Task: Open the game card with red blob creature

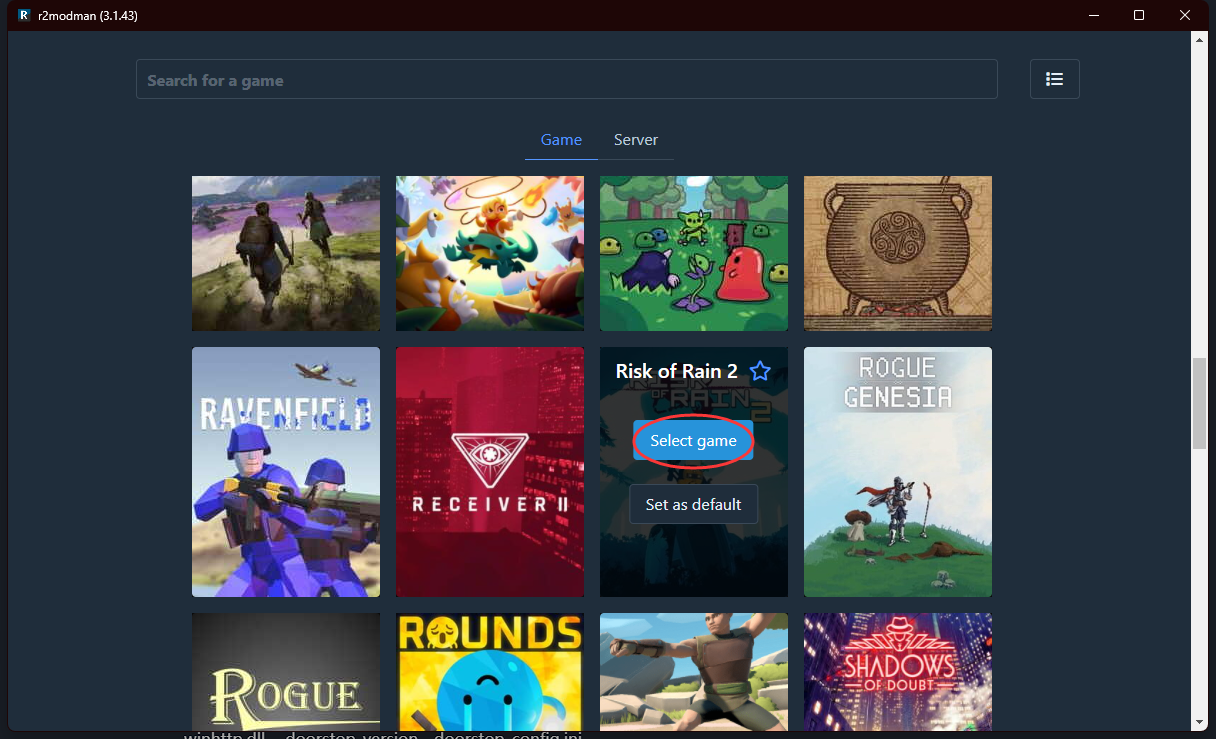Action: pos(694,253)
